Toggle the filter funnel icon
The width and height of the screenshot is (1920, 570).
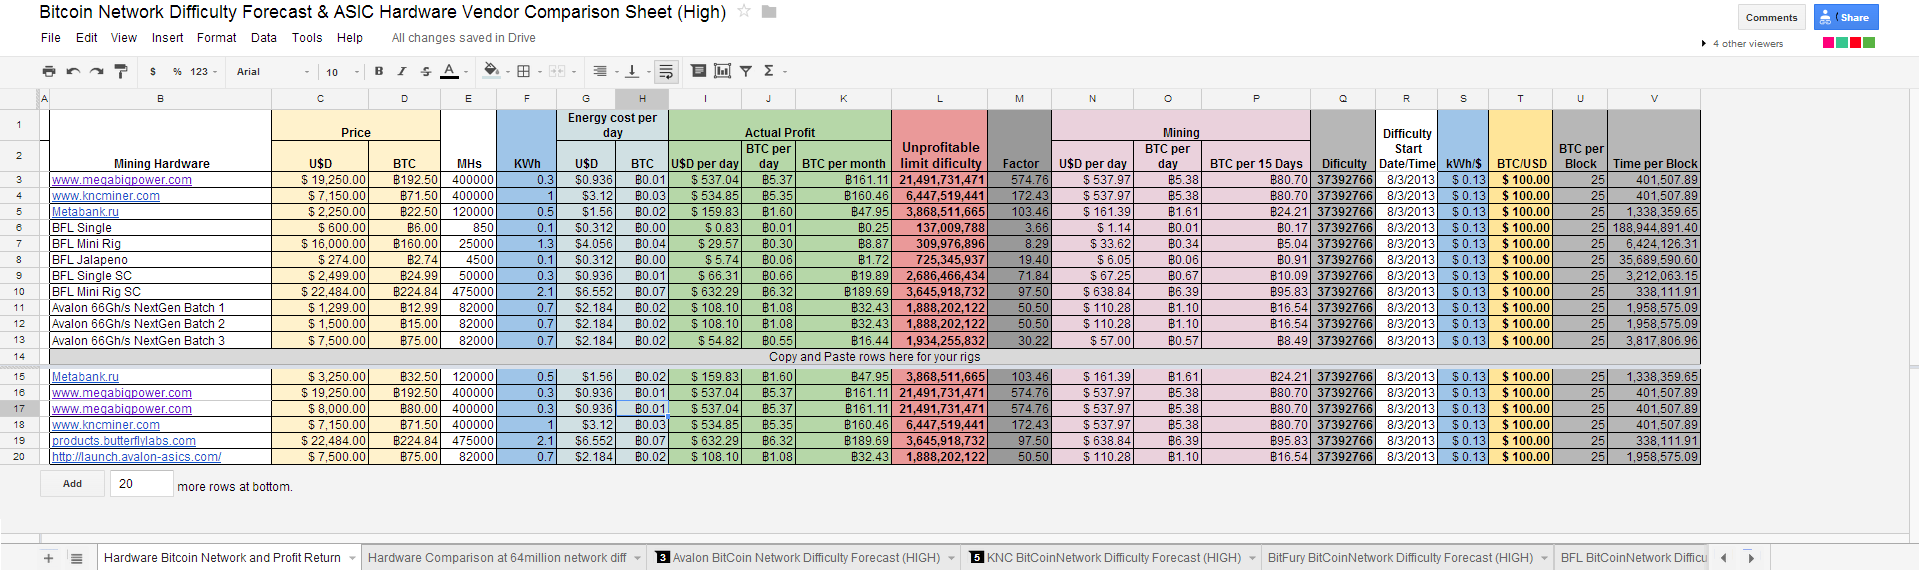[746, 71]
